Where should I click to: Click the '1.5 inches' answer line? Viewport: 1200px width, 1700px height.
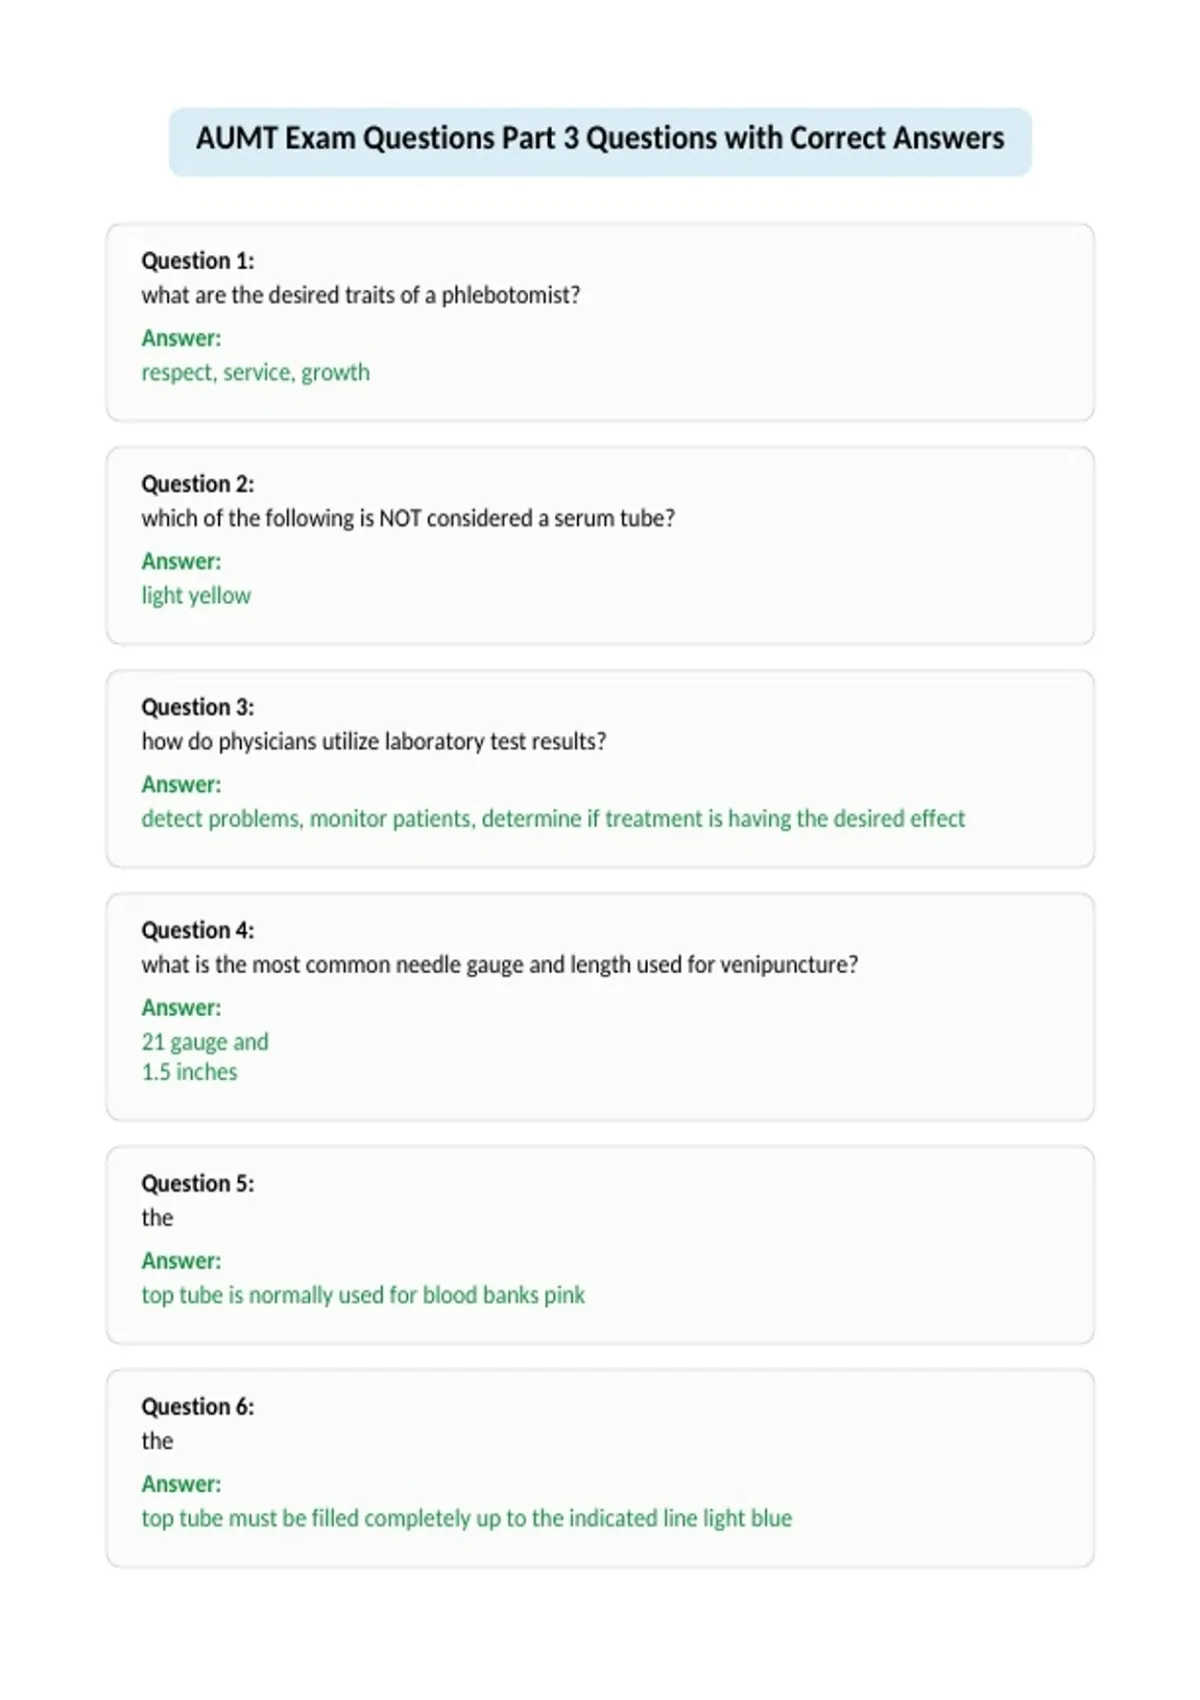(190, 1072)
